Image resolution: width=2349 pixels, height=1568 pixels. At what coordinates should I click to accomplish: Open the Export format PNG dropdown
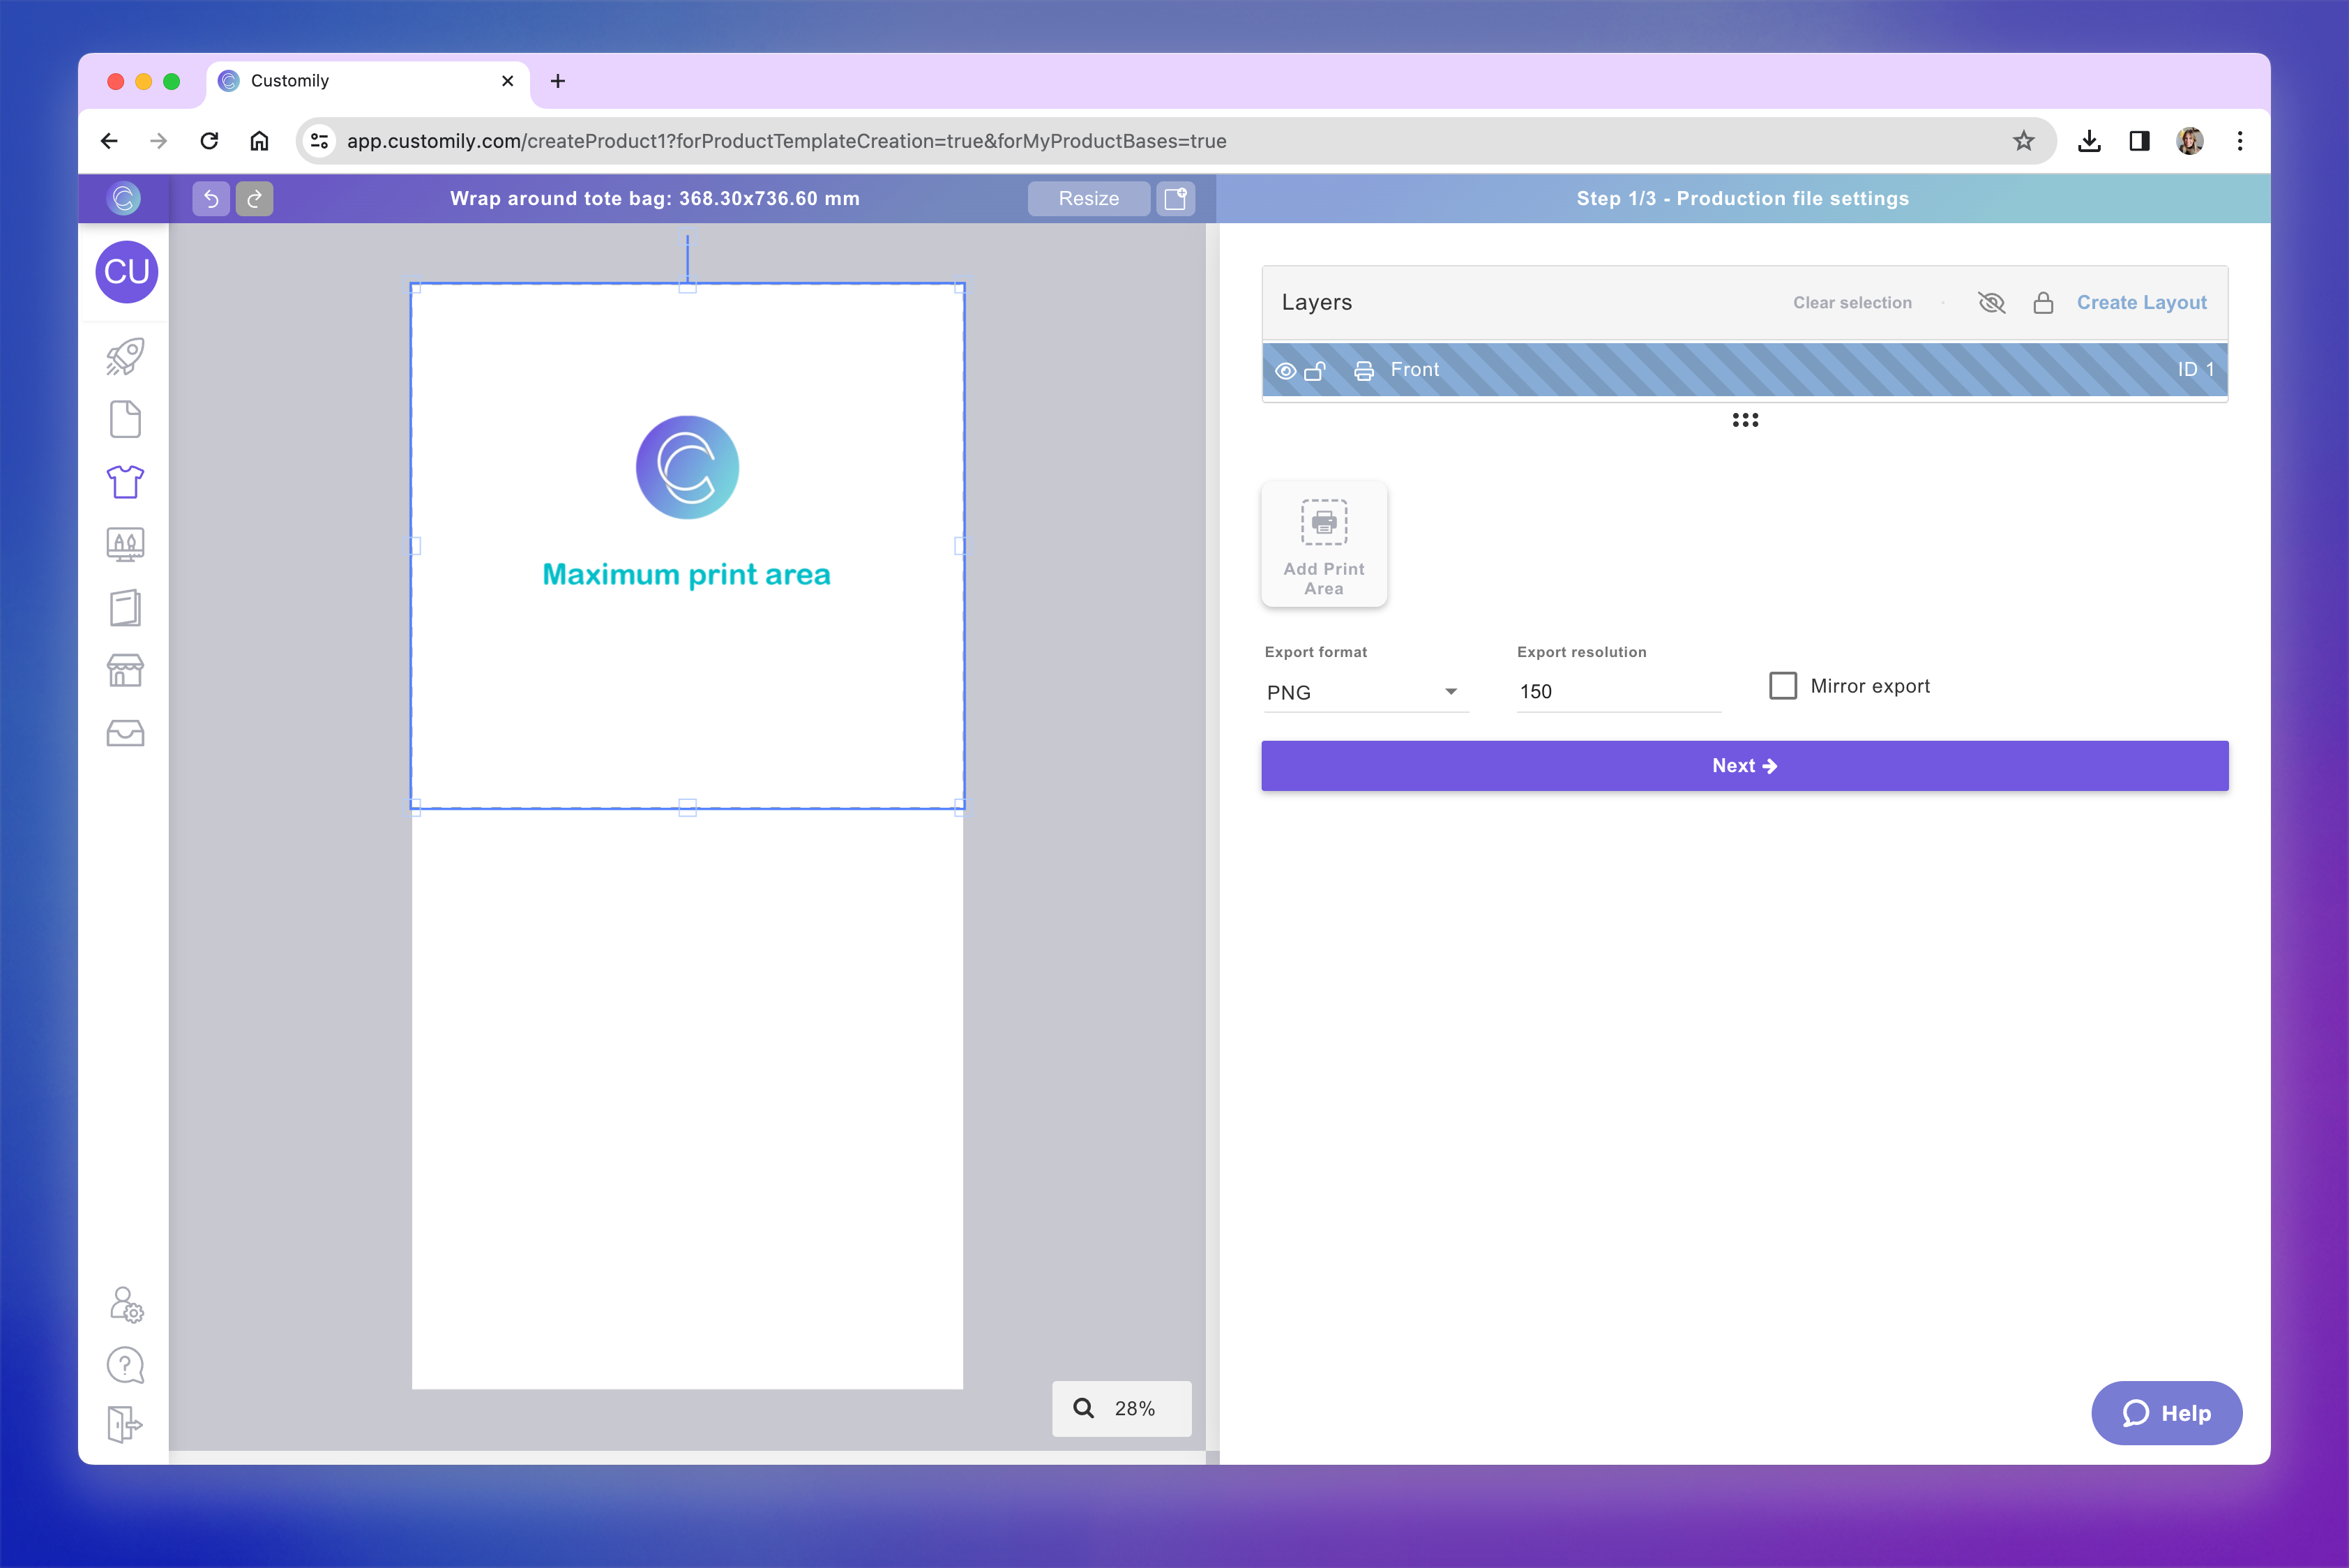pyautogui.click(x=1364, y=692)
